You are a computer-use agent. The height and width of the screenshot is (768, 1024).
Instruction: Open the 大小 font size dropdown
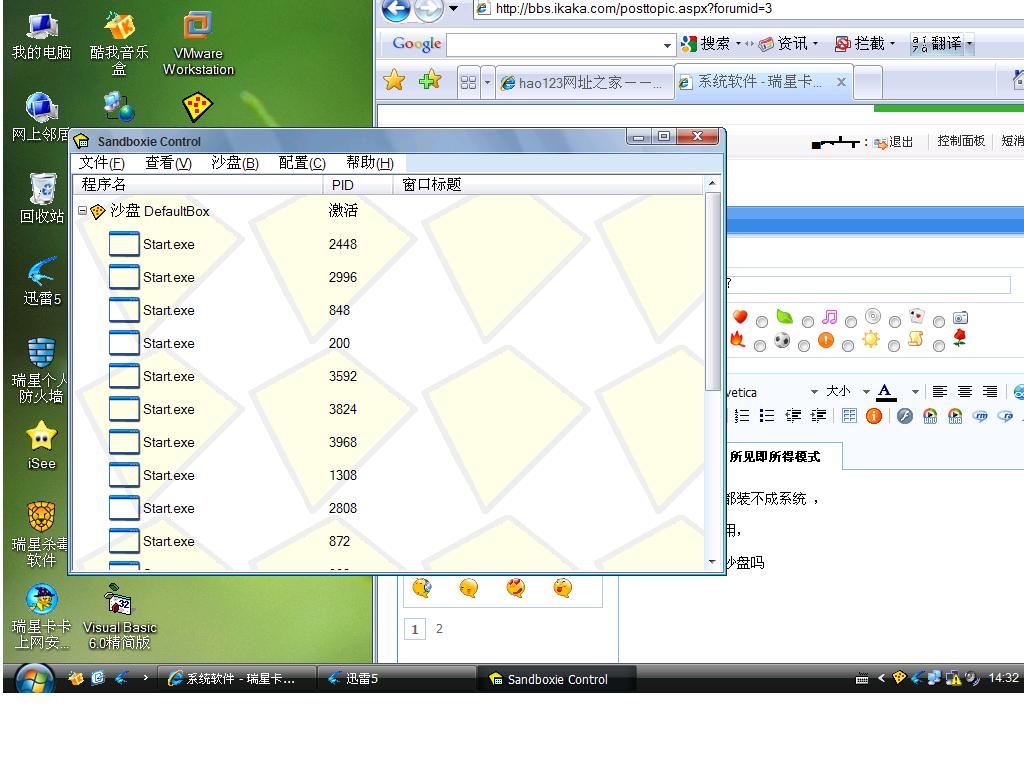pos(866,392)
